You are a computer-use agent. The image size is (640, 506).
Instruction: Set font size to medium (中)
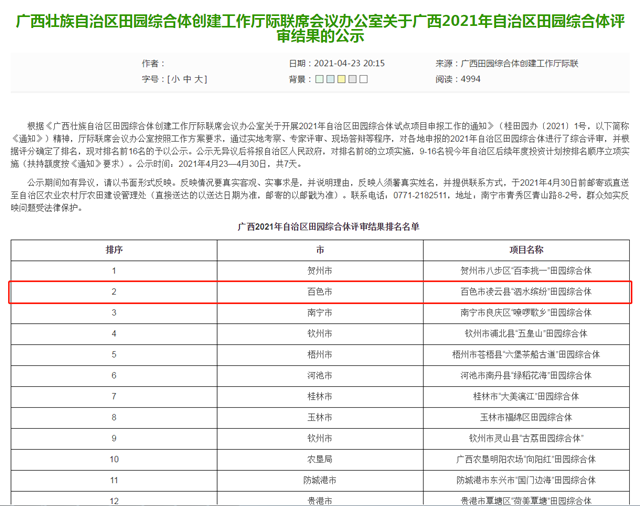(x=187, y=79)
